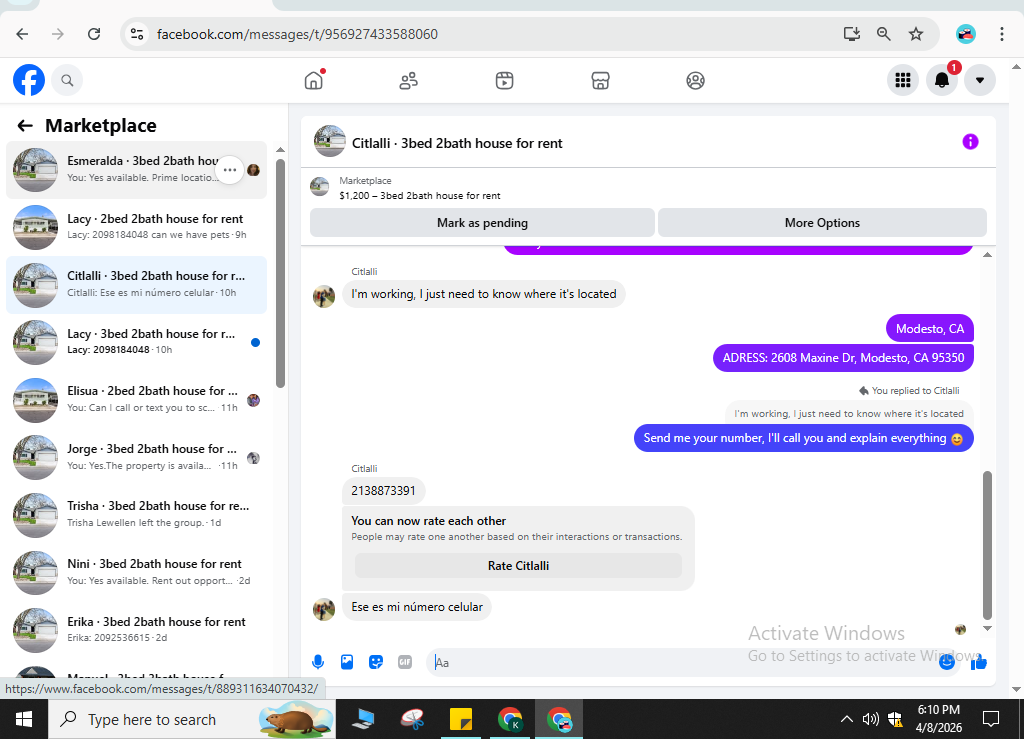
Task: Open the Friends icon in the top bar
Action: (x=409, y=81)
